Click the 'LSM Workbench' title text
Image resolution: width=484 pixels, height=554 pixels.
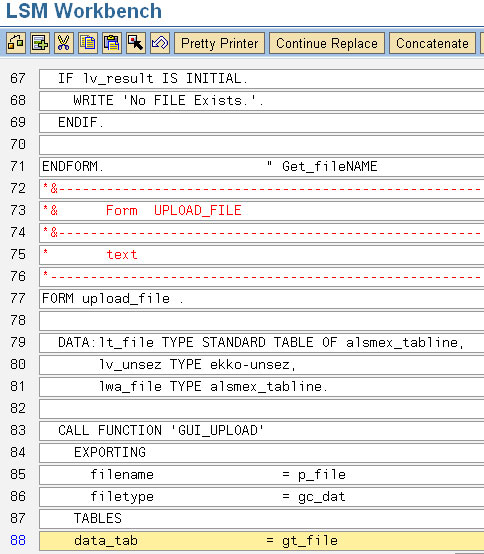(84, 11)
